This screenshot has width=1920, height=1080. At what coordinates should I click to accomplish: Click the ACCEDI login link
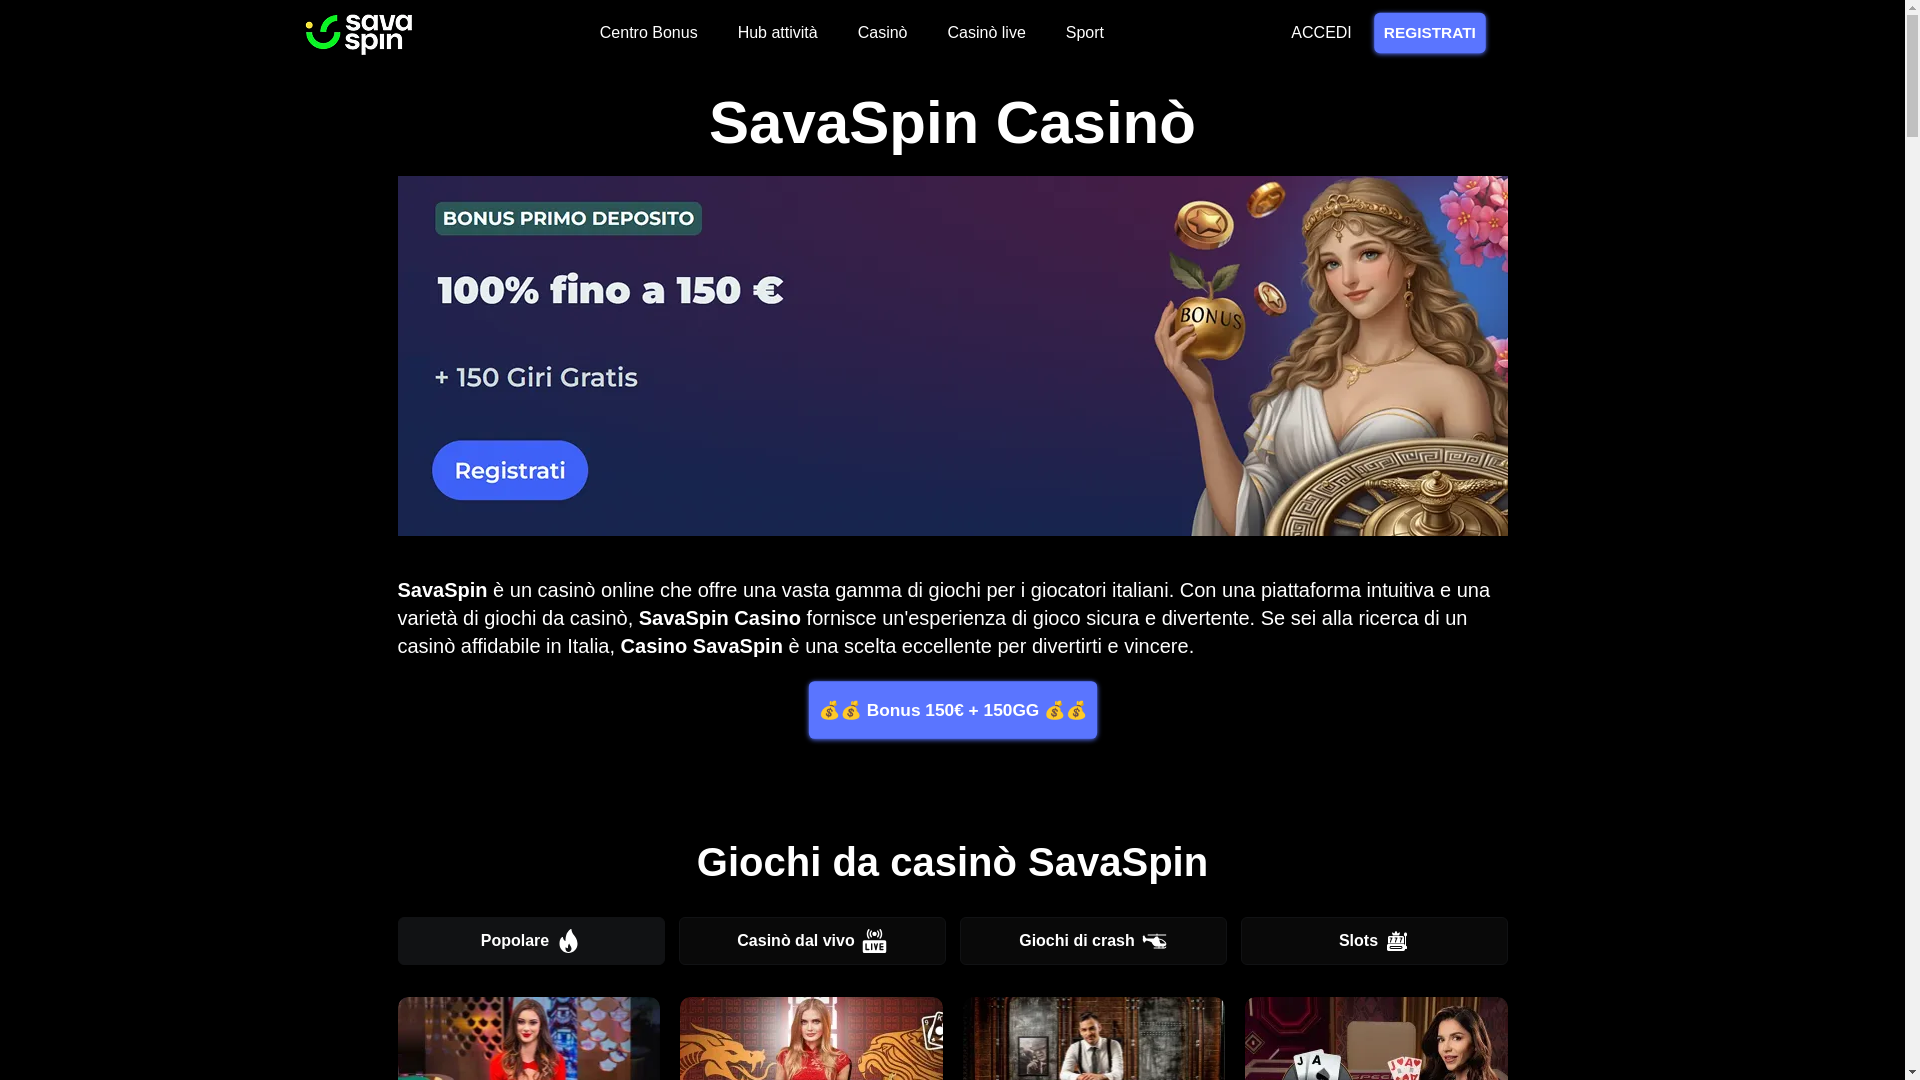point(1321,33)
